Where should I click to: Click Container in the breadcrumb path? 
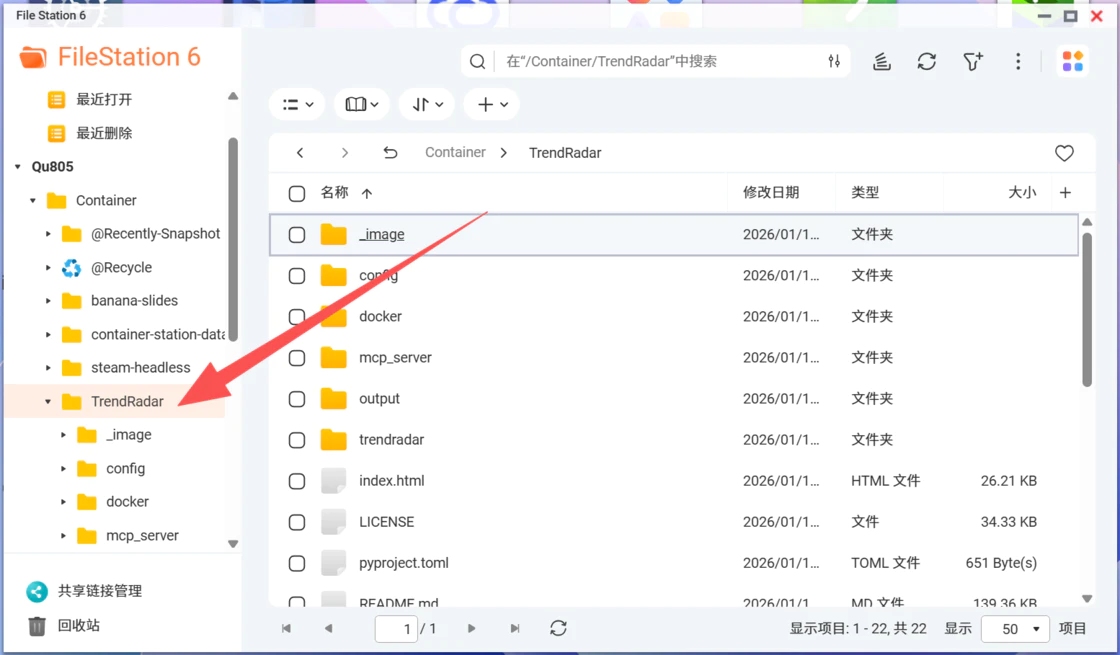[455, 152]
